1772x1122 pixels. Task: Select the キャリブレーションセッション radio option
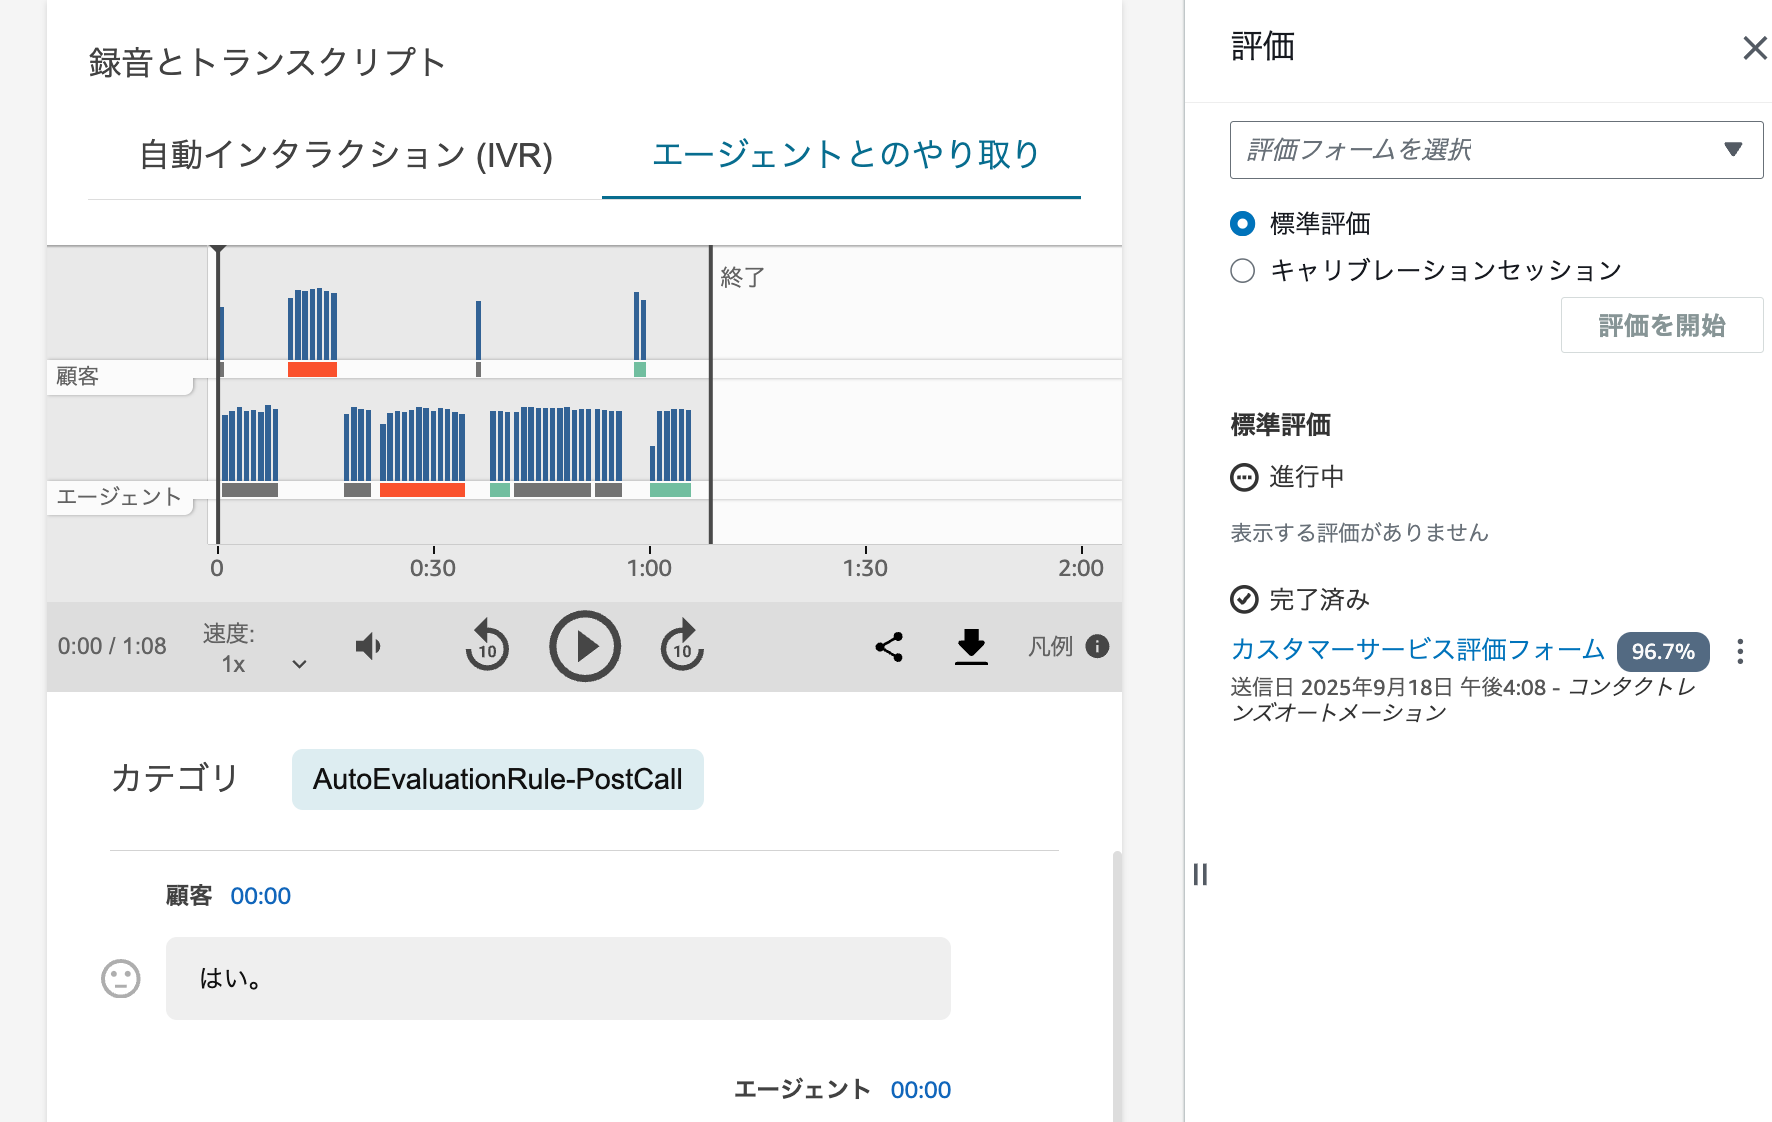coord(1243,271)
